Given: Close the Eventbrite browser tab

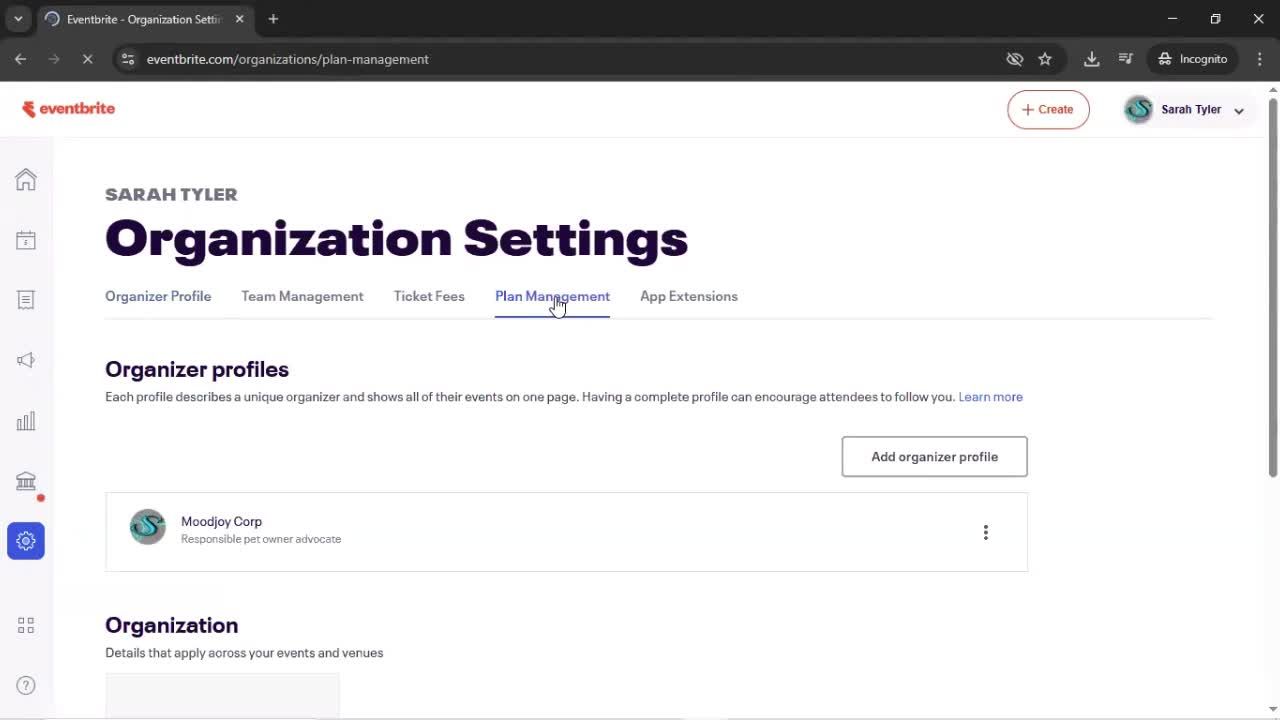Looking at the screenshot, I should click(x=239, y=19).
